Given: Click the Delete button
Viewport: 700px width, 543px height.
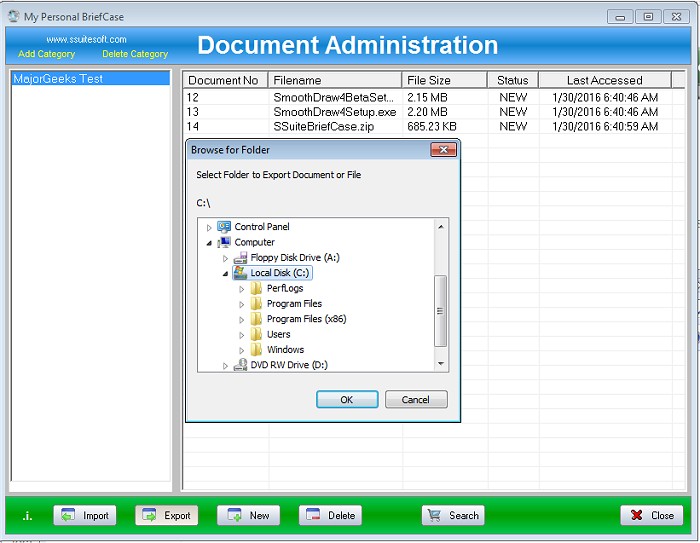Looking at the screenshot, I should [330, 515].
